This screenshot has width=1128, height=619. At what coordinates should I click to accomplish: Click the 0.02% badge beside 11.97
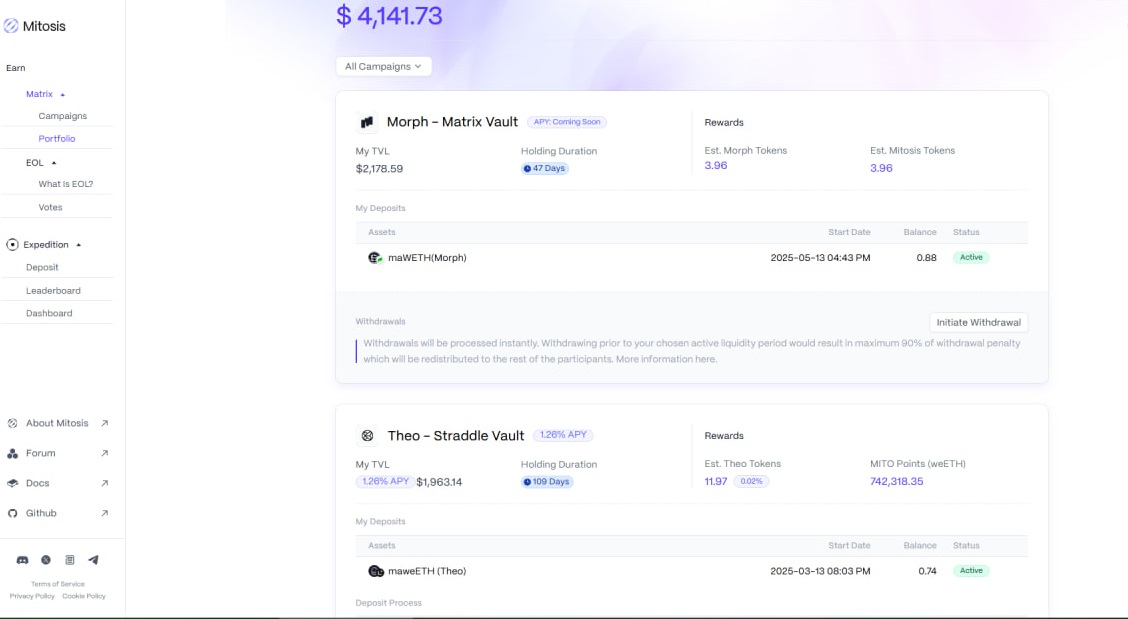click(751, 482)
